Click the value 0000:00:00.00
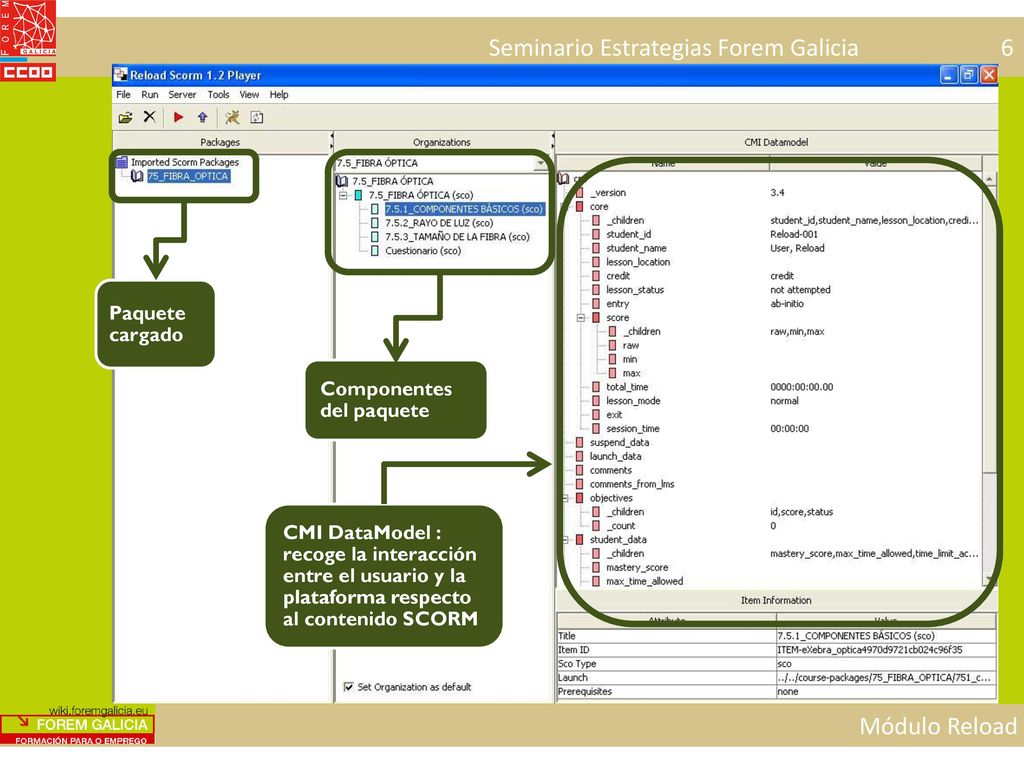Screen dimensions: 1024x768 (801, 387)
